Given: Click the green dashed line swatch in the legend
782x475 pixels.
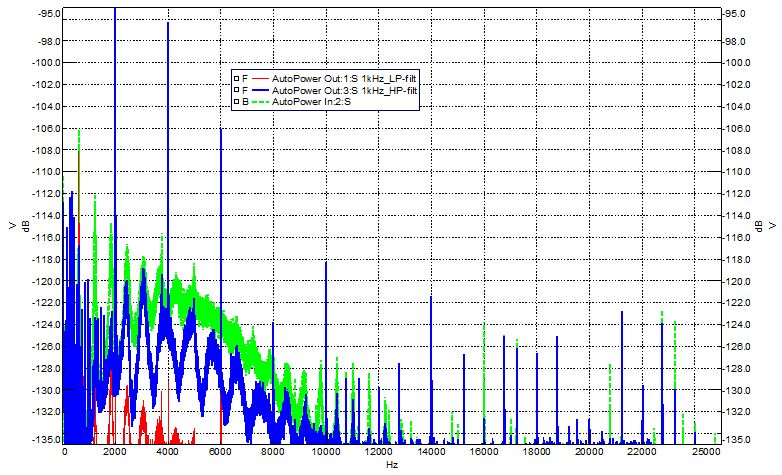Looking at the screenshot, I should (x=260, y=102).
